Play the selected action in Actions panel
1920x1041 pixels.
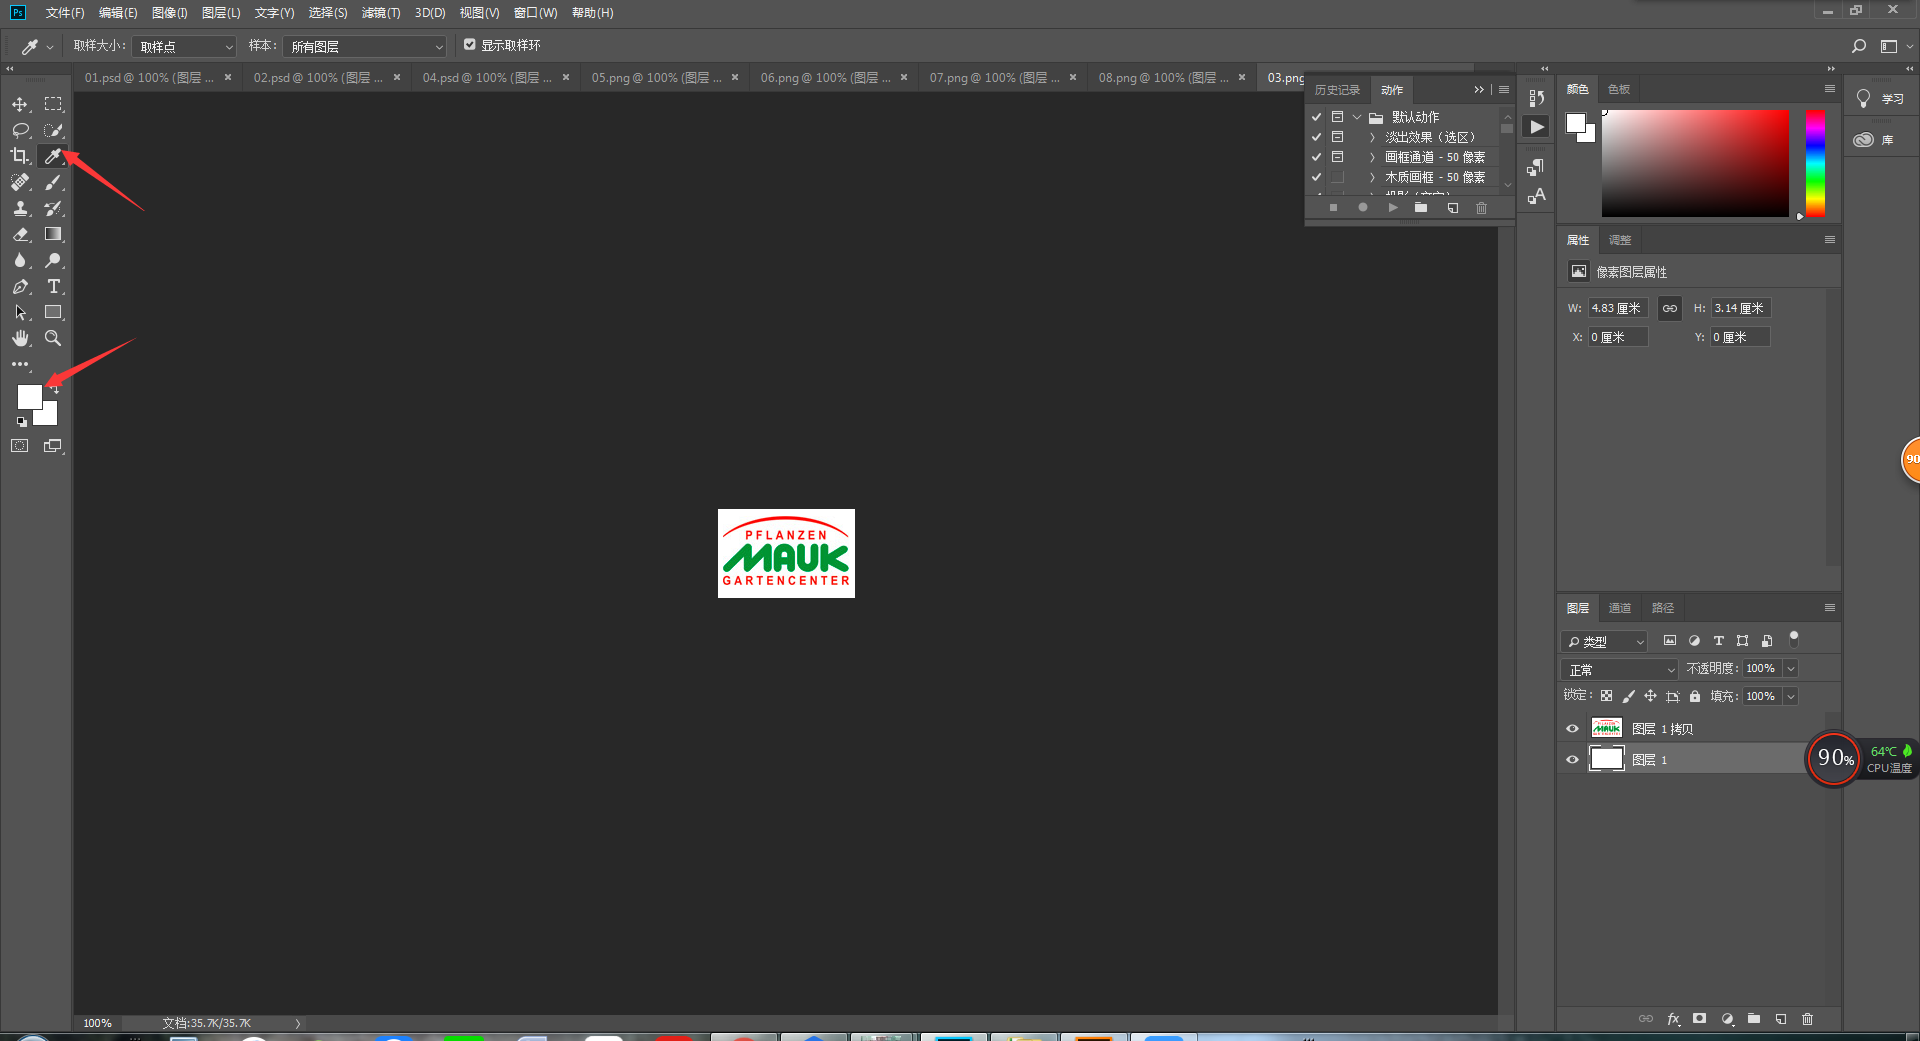click(x=1393, y=207)
